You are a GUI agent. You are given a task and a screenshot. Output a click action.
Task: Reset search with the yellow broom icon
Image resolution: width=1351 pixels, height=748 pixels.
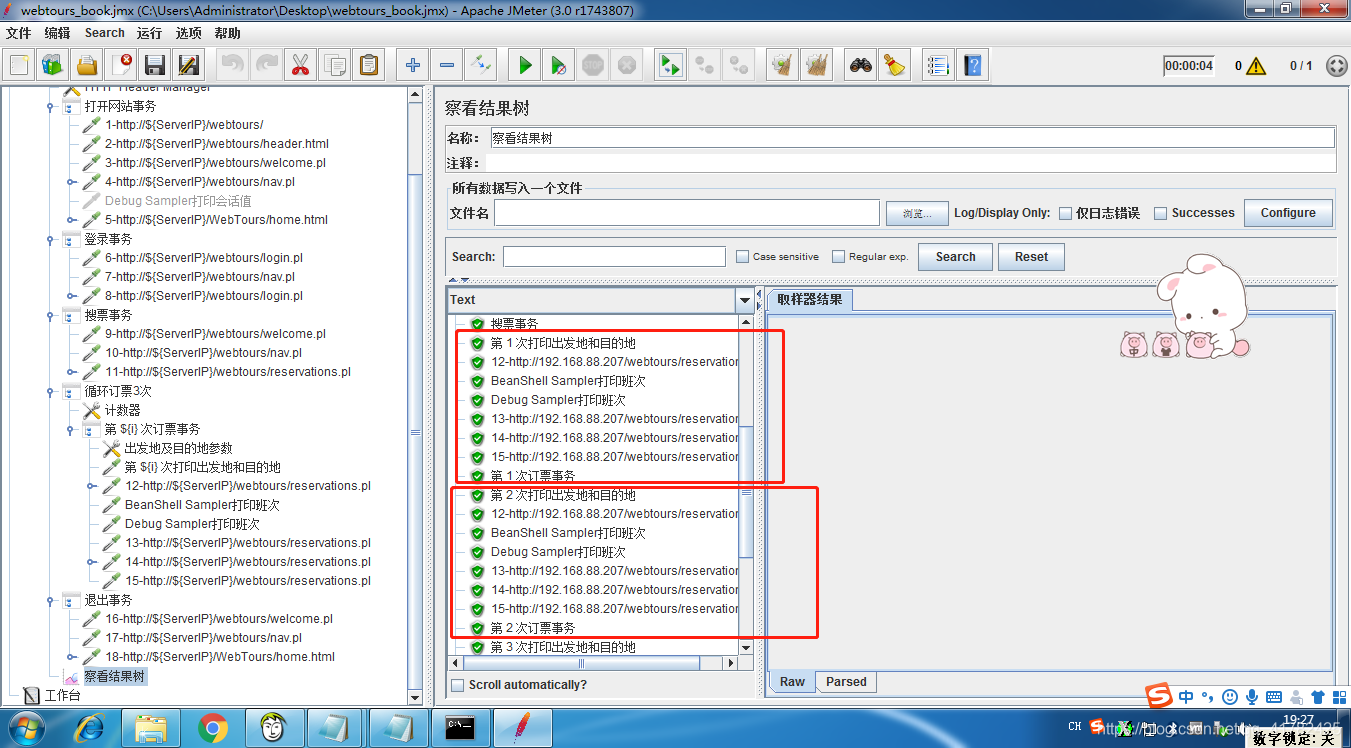tap(894, 66)
